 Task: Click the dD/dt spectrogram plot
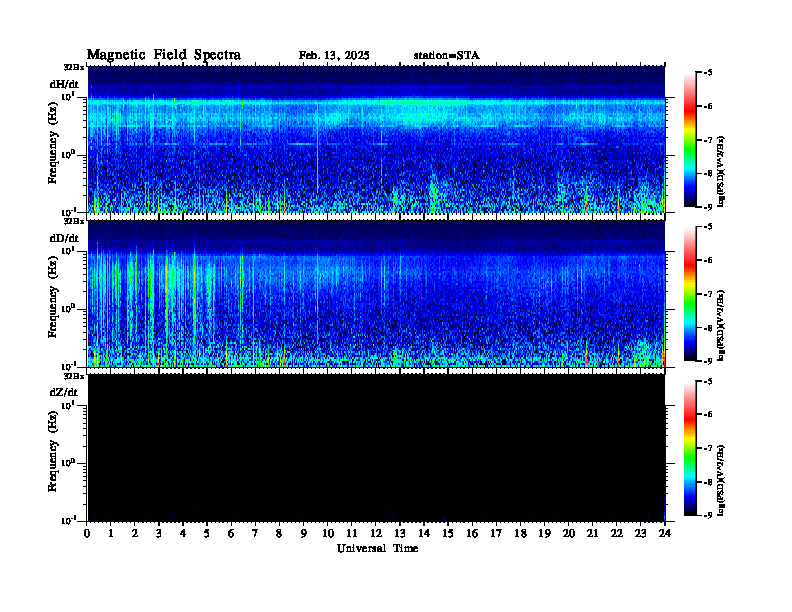click(376, 293)
